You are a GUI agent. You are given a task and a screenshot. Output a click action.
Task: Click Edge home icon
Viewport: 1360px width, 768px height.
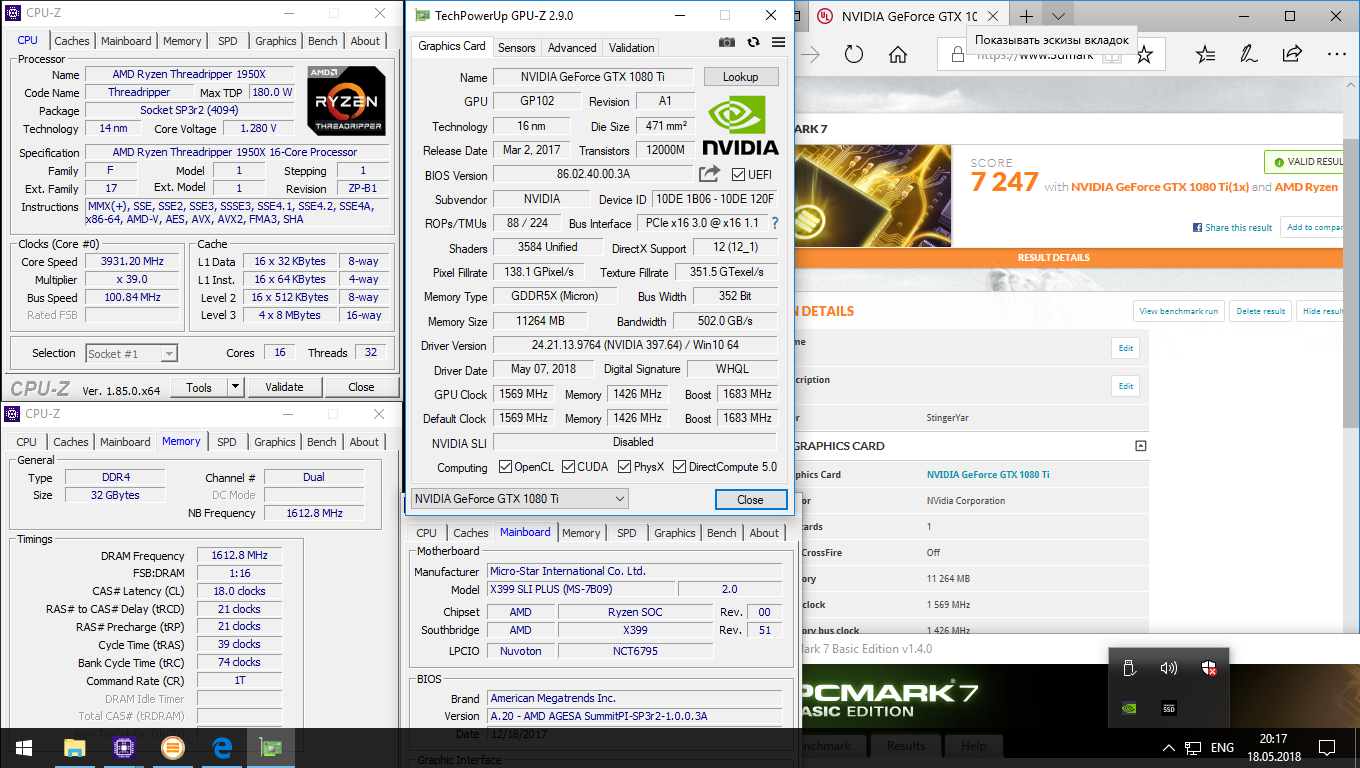coord(898,55)
